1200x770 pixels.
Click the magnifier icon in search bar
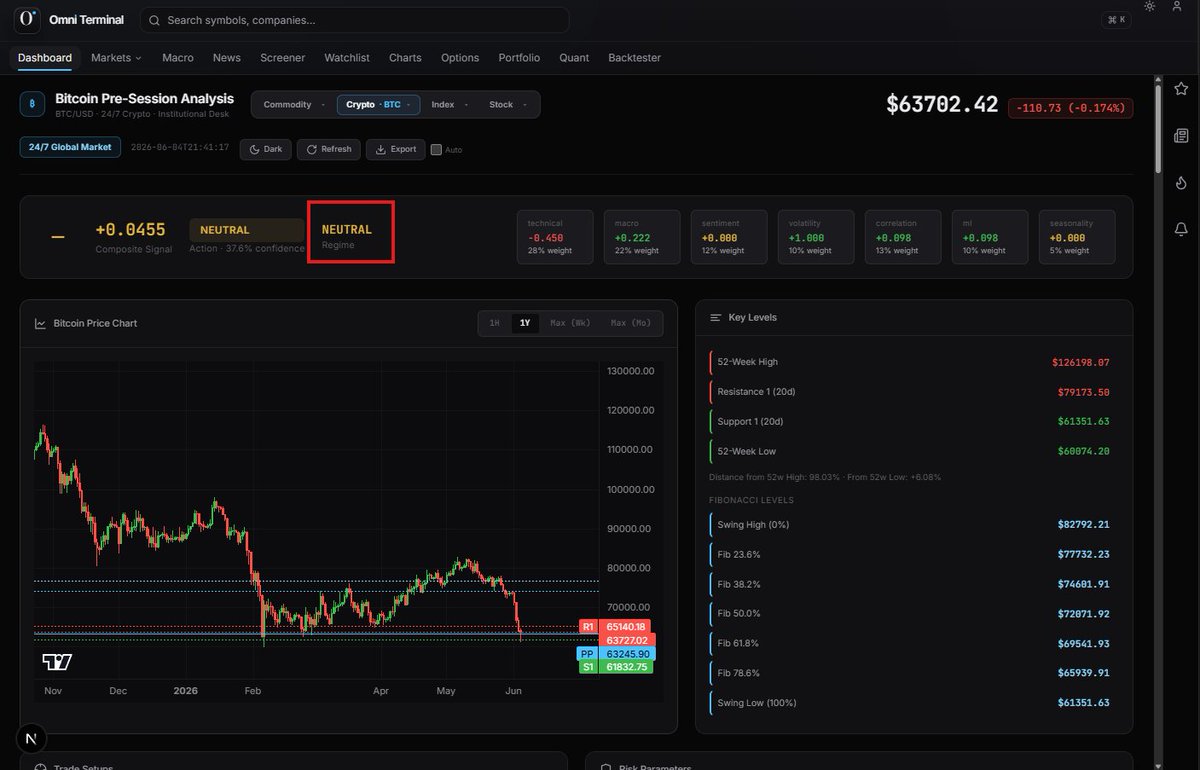pos(155,20)
